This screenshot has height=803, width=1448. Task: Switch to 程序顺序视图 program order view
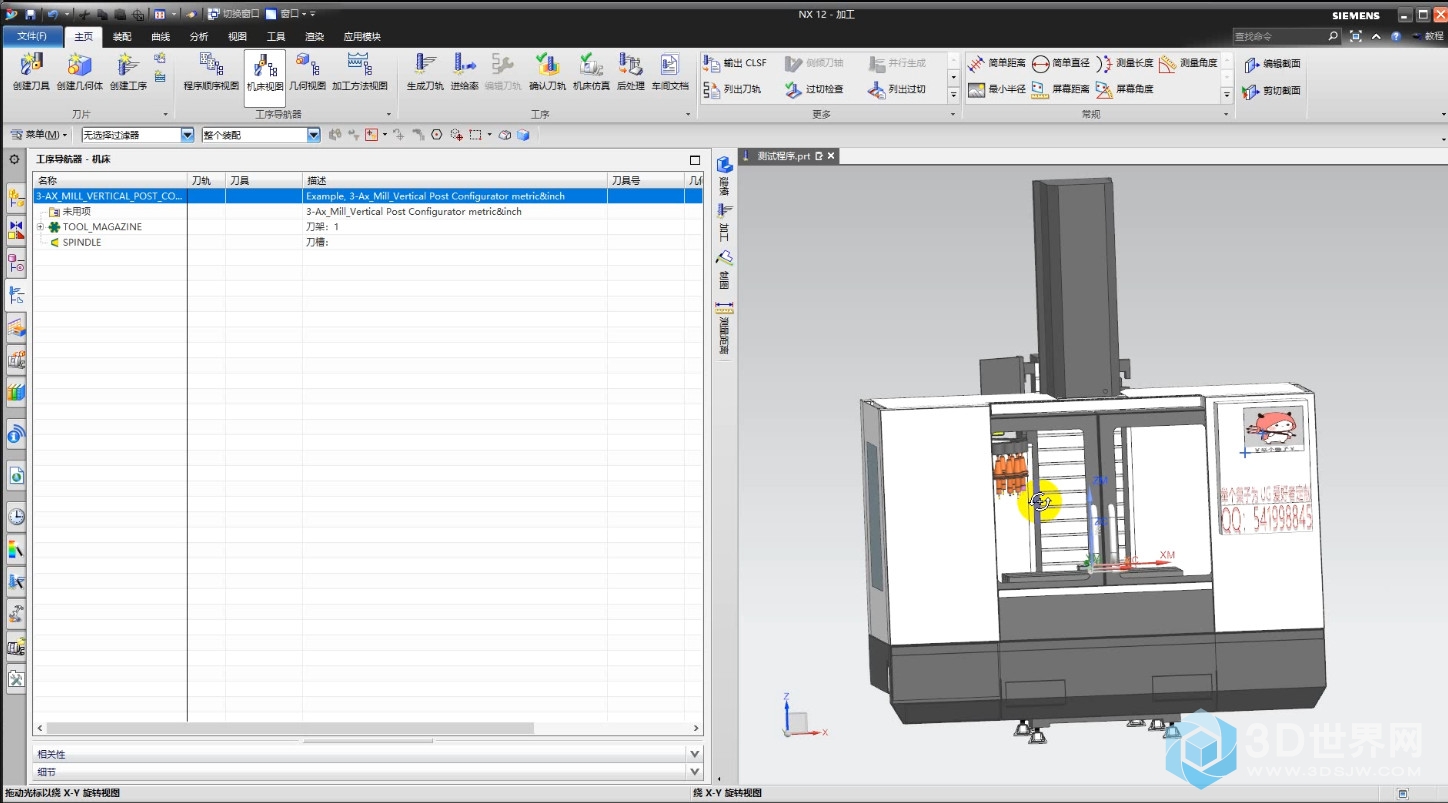coord(211,73)
